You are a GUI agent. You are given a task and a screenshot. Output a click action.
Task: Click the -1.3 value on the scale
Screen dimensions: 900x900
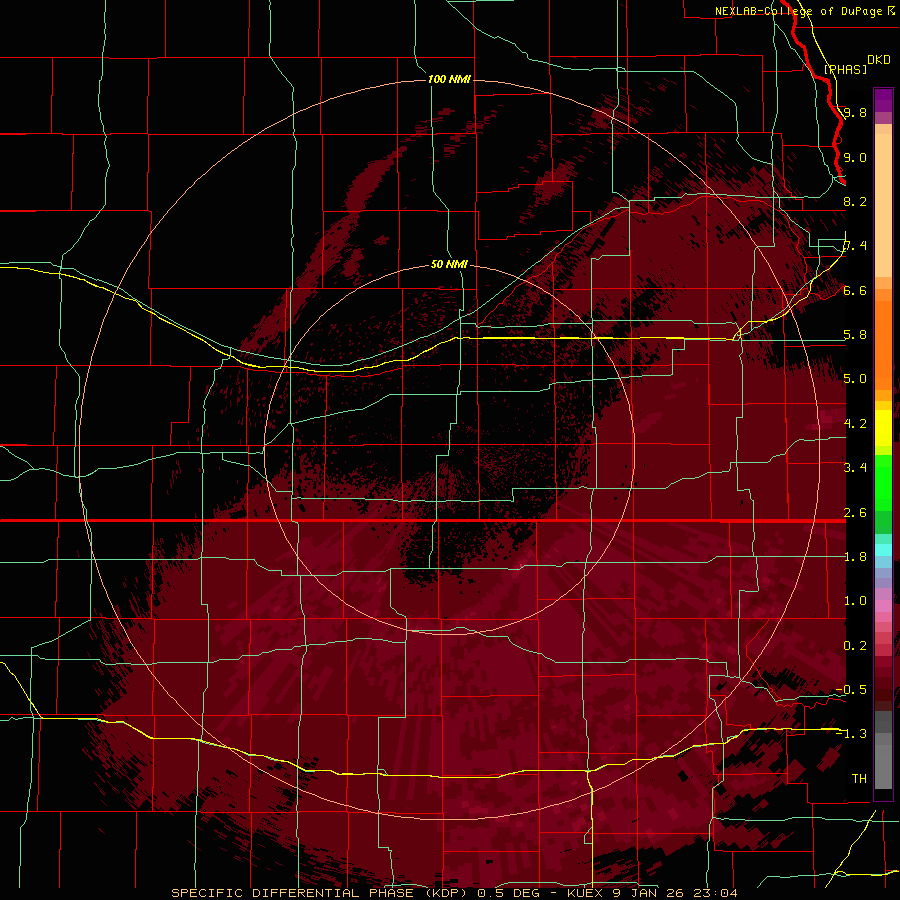[x=851, y=734]
